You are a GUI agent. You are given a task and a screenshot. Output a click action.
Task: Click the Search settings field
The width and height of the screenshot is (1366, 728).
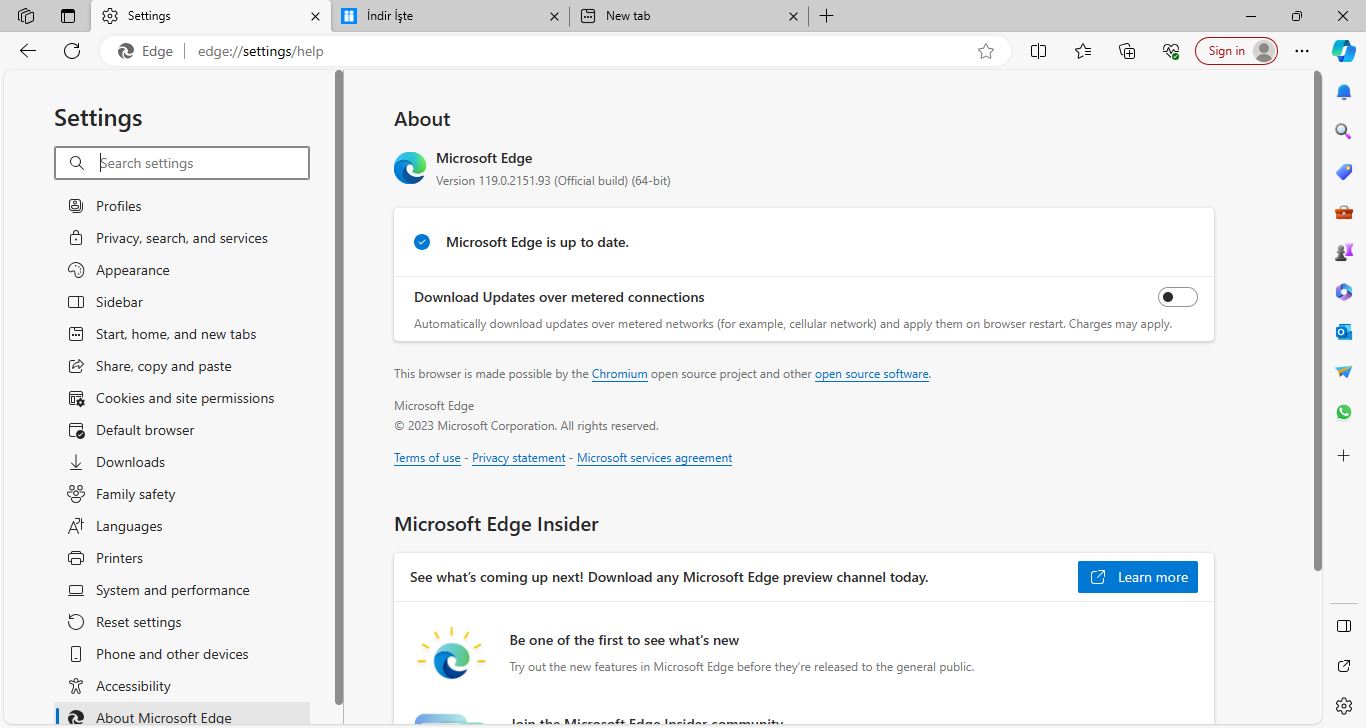(182, 163)
